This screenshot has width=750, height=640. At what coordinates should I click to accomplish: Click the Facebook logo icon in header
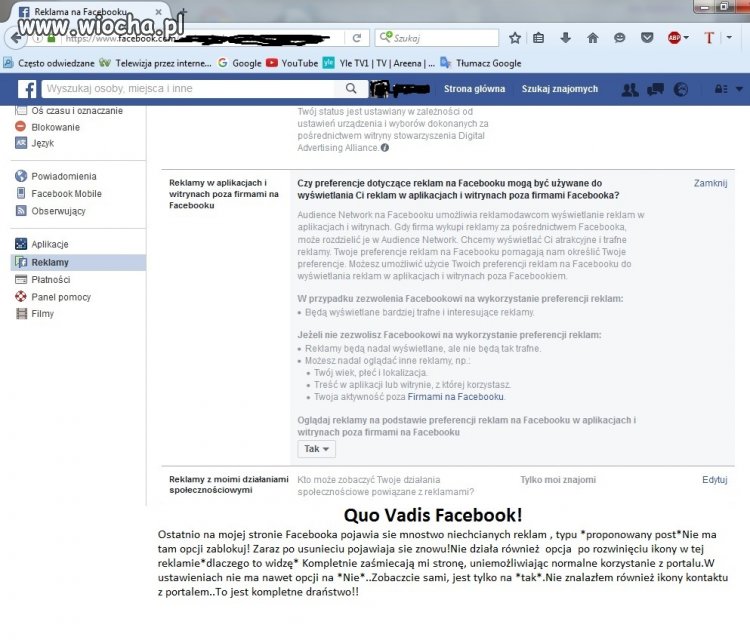point(27,89)
